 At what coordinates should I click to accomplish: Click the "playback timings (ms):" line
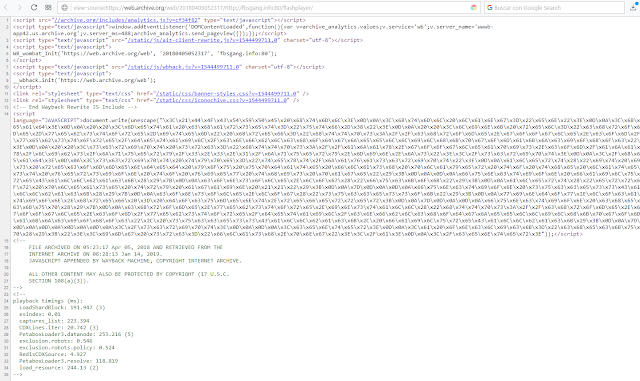click(48, 301)
